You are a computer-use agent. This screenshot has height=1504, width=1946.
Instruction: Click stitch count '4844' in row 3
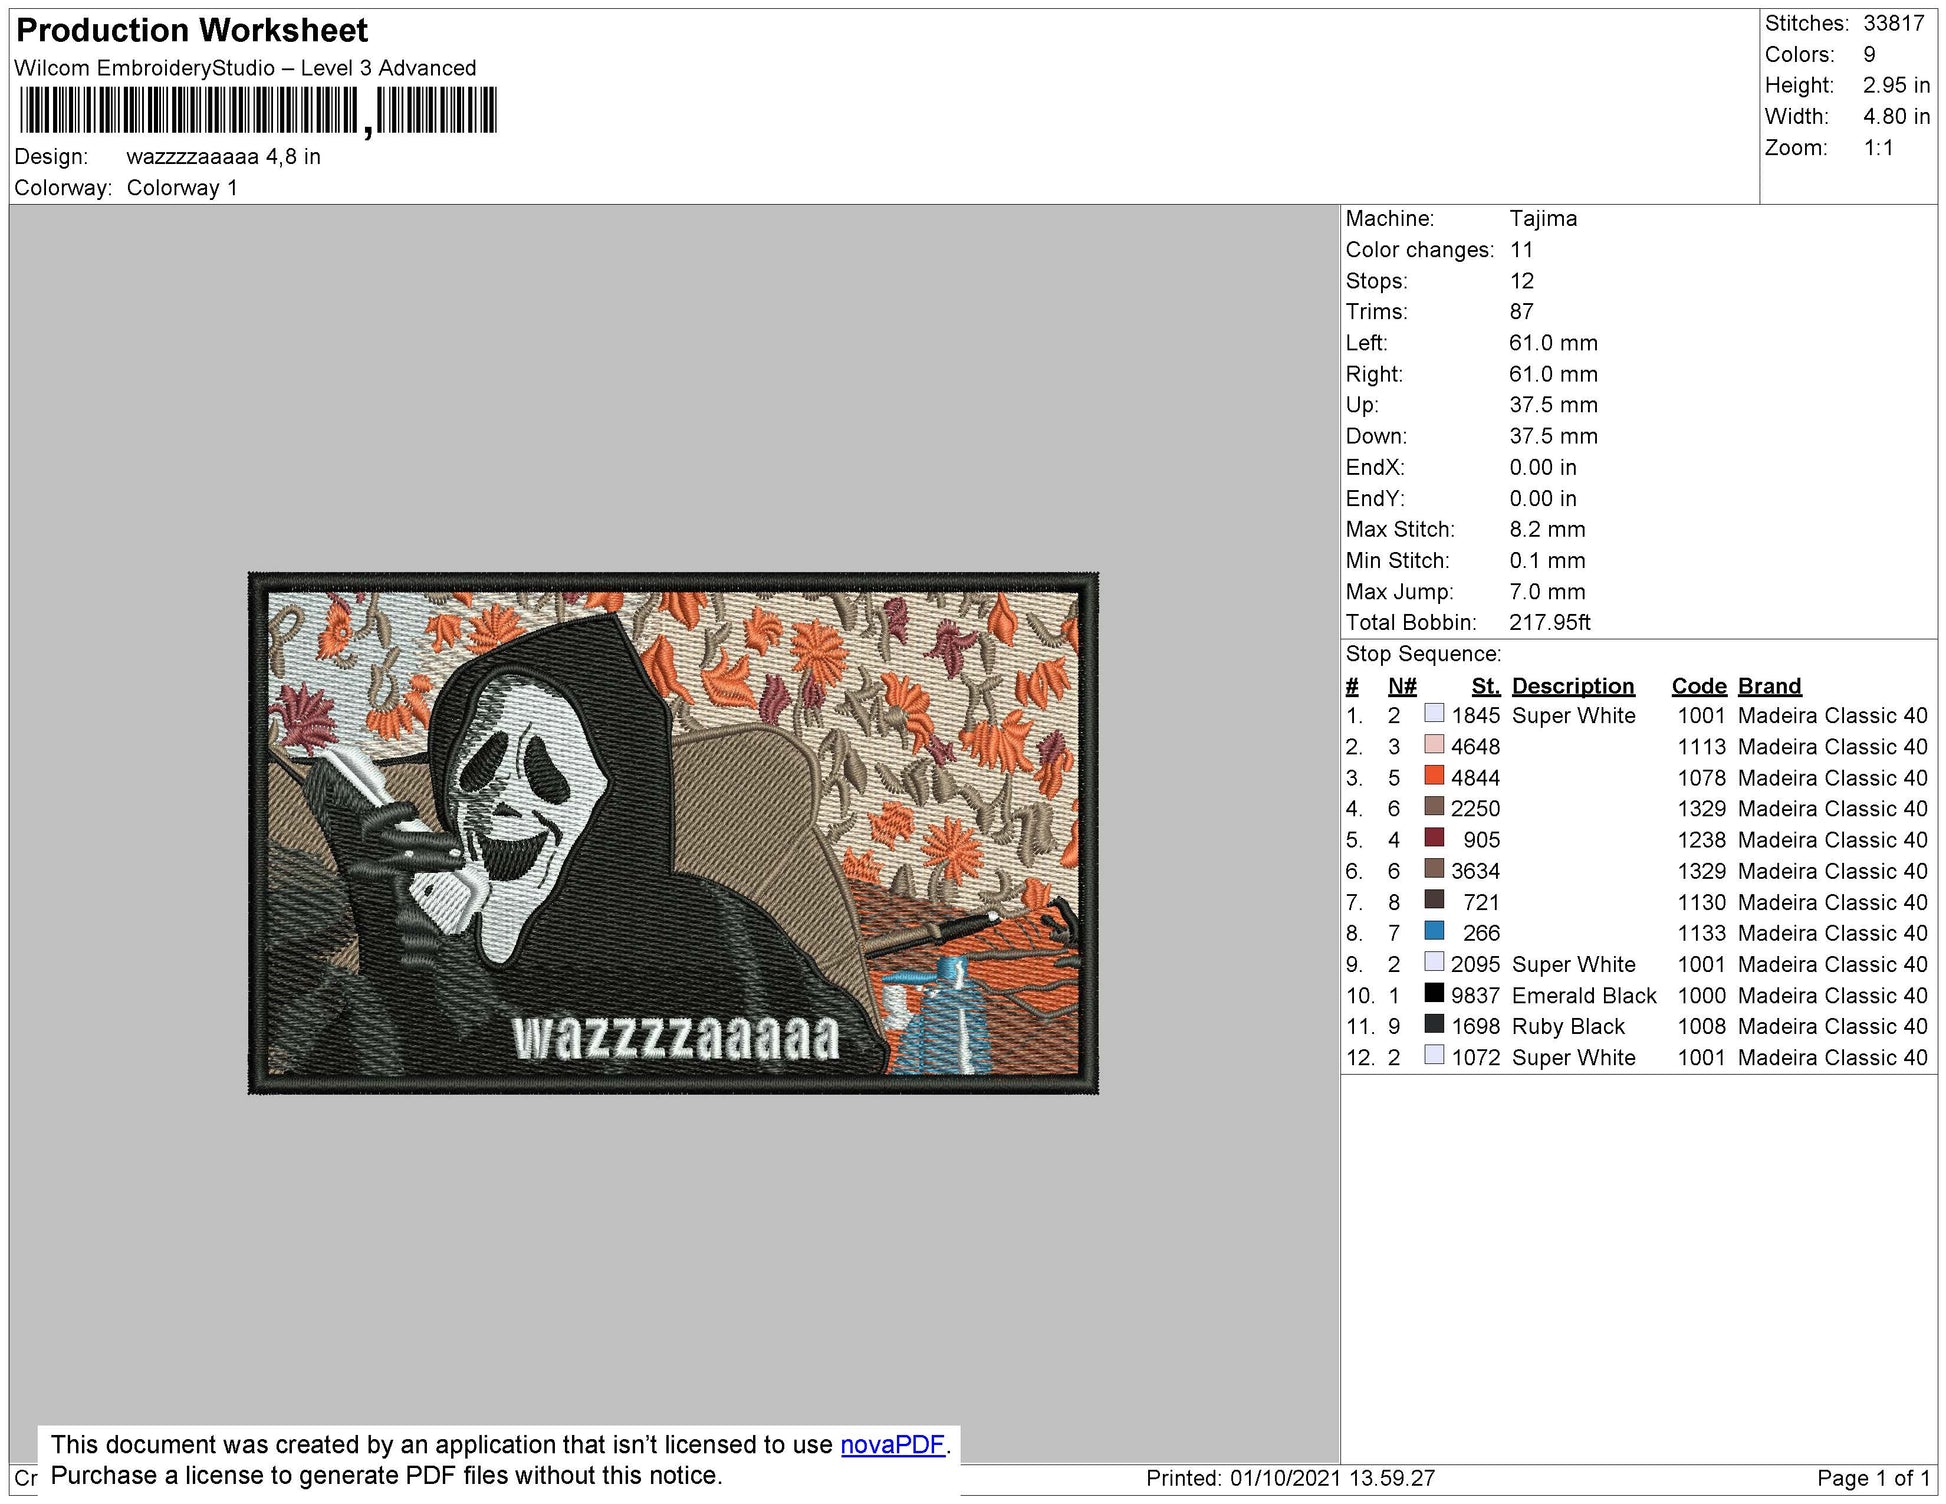click(x=1476, y=778)
